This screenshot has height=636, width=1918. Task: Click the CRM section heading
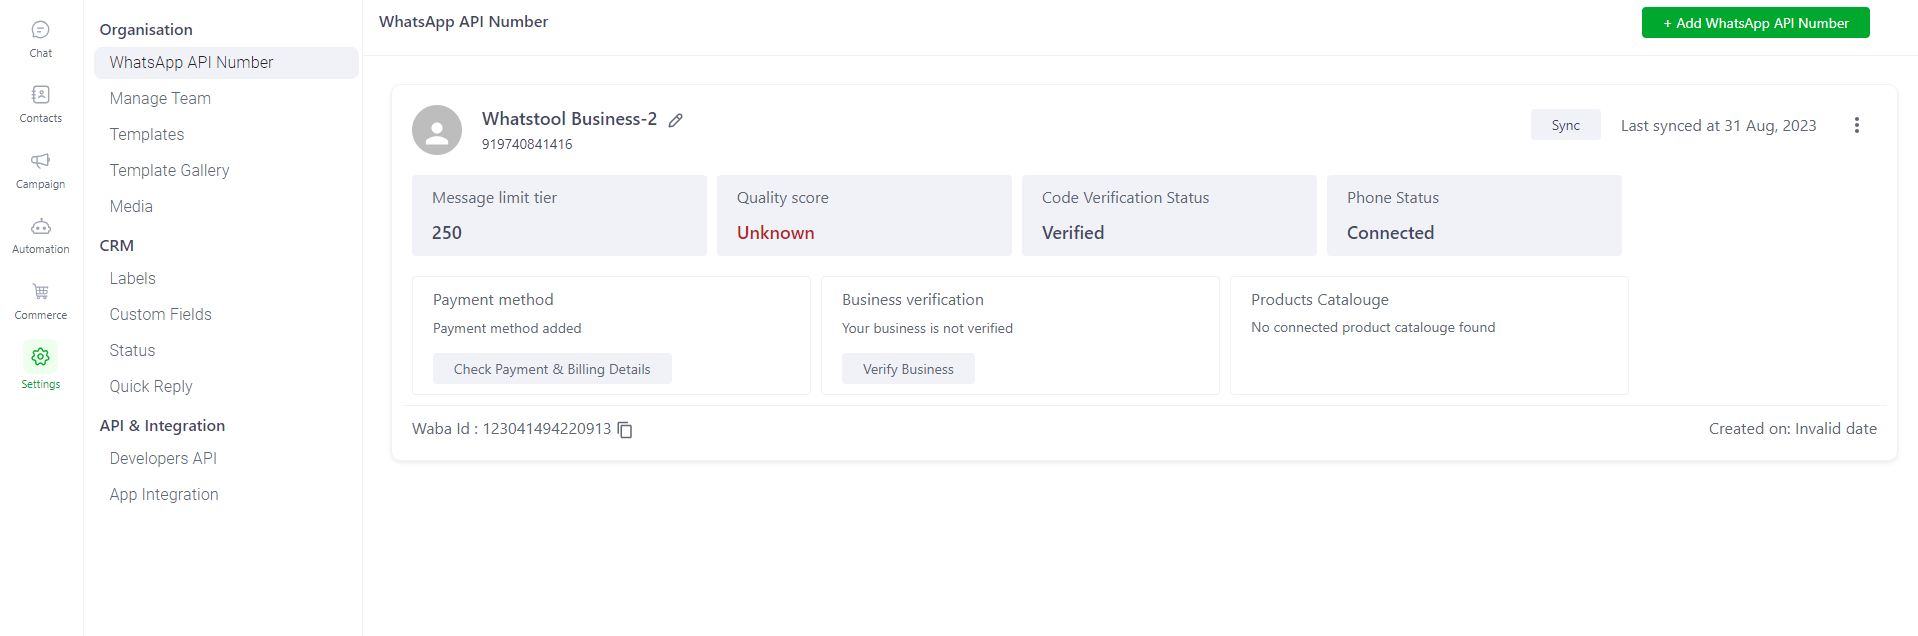[117, 246]
